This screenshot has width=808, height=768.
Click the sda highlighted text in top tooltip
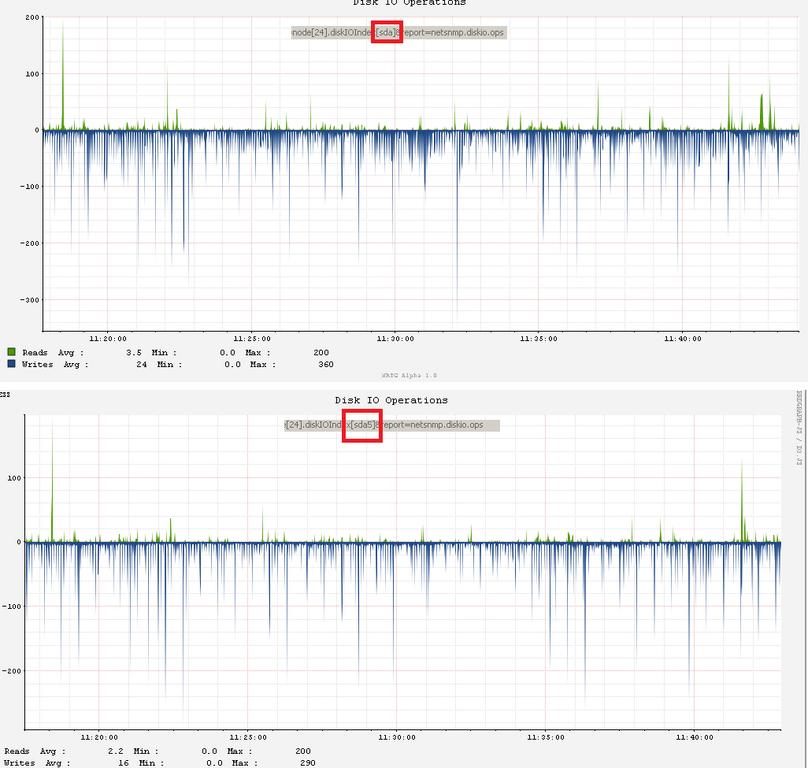pos(386,32)
